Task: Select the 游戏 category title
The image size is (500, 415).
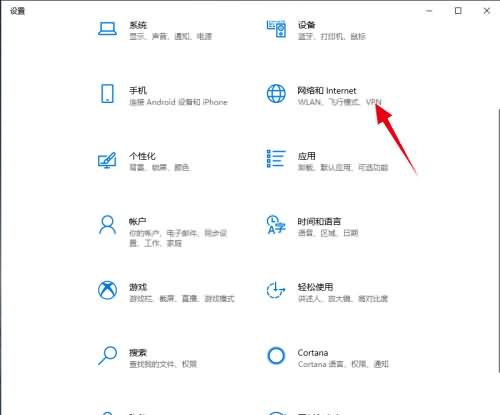Action: (x=138, y=287)
